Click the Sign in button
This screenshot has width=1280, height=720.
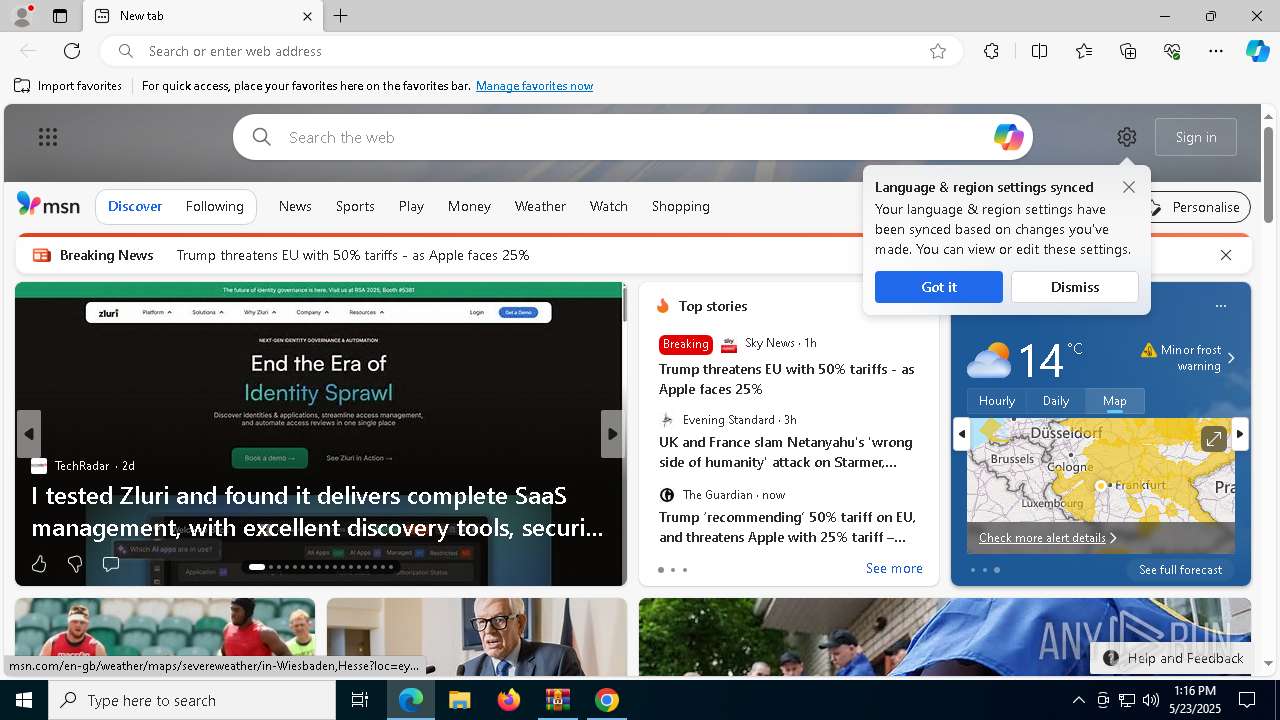(x=1196, y=137)
